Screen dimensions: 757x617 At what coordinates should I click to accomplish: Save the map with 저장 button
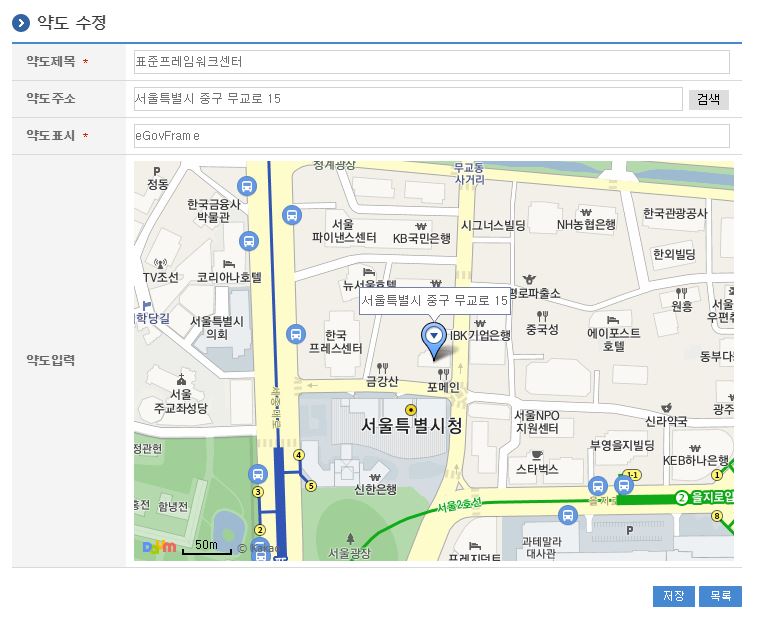point(673,596)
